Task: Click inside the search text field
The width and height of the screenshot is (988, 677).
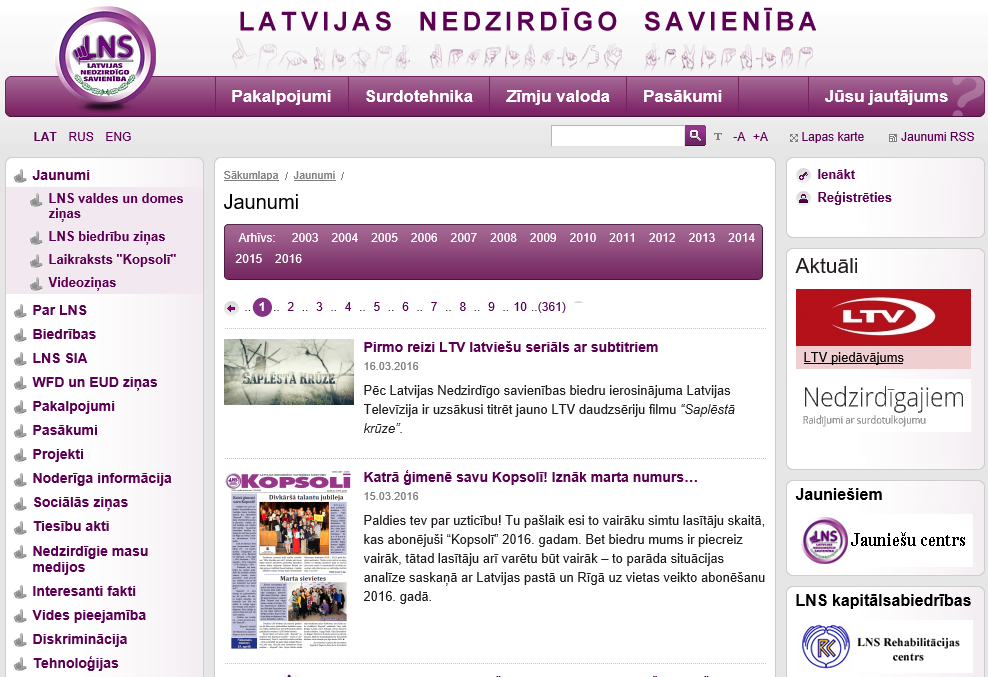Action: 617,136
